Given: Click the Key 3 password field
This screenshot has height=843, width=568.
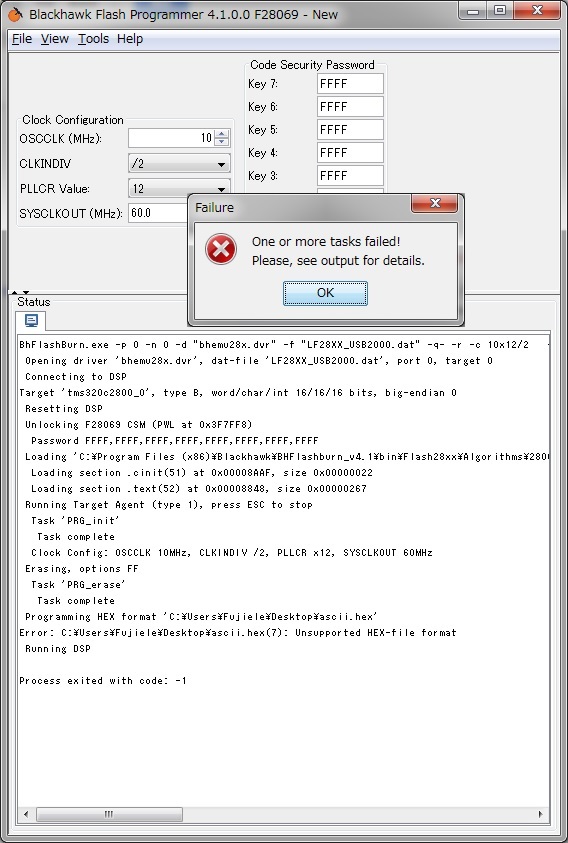Looking at the screenshot, I should click(350, 176).
